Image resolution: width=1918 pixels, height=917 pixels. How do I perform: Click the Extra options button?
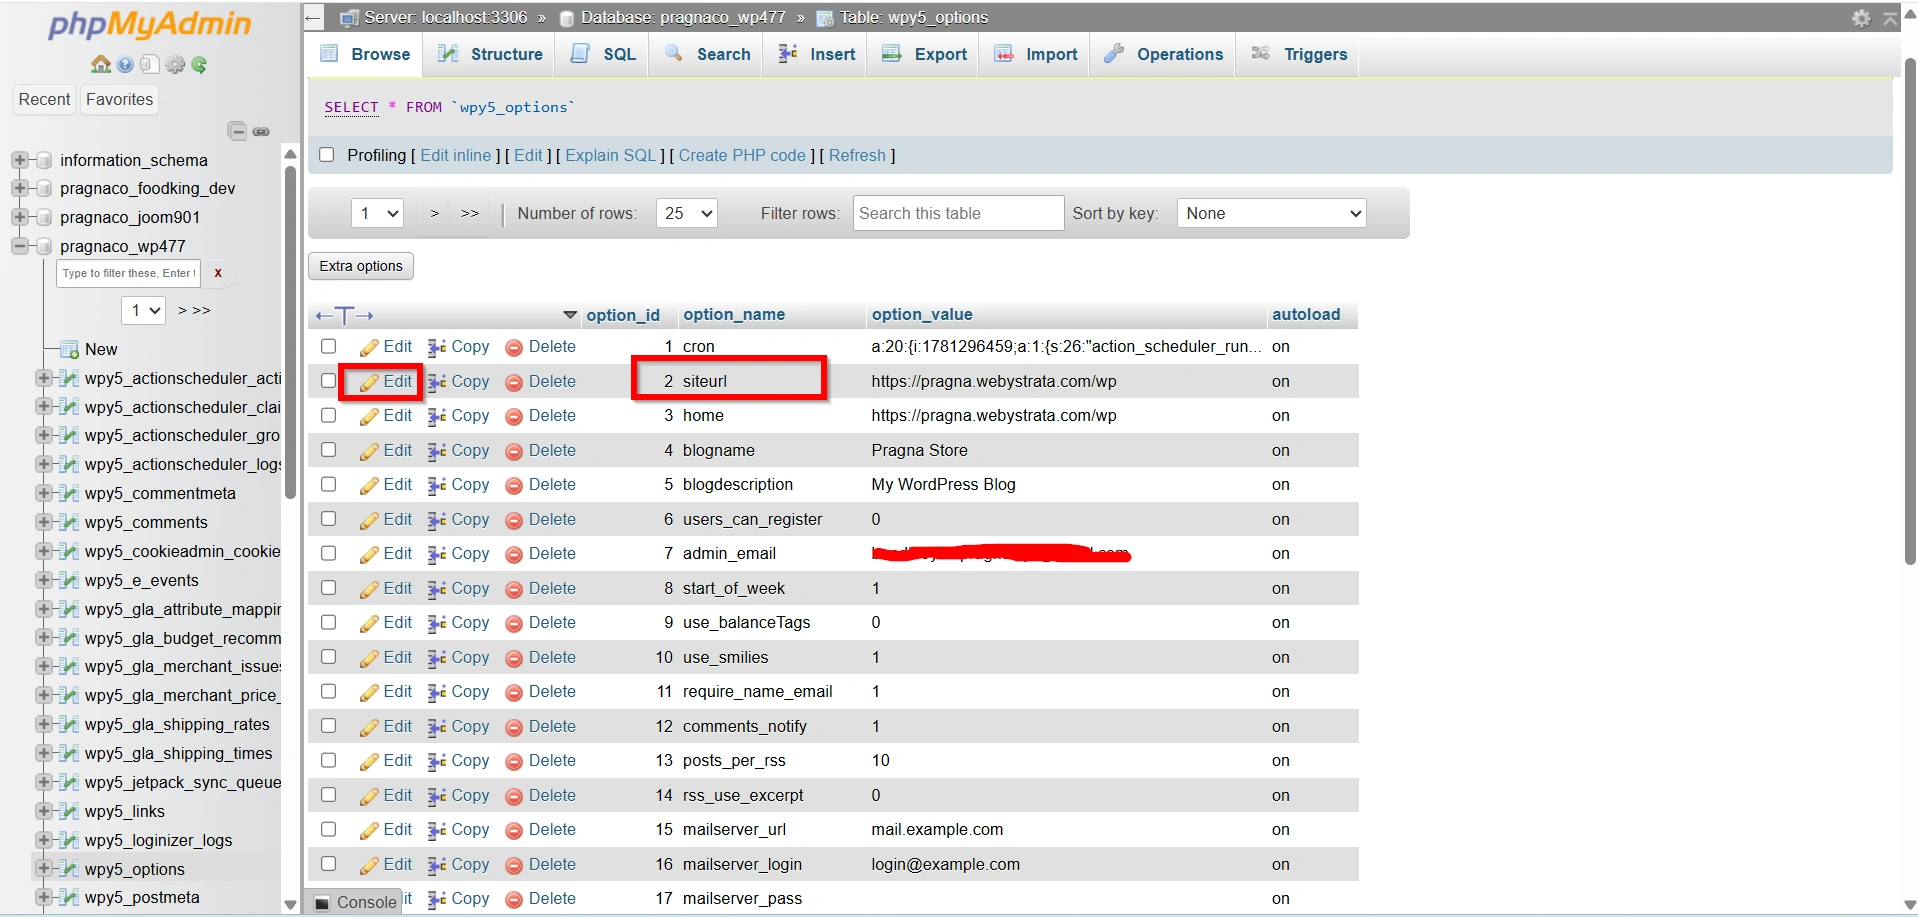click(x=361, y=266)
